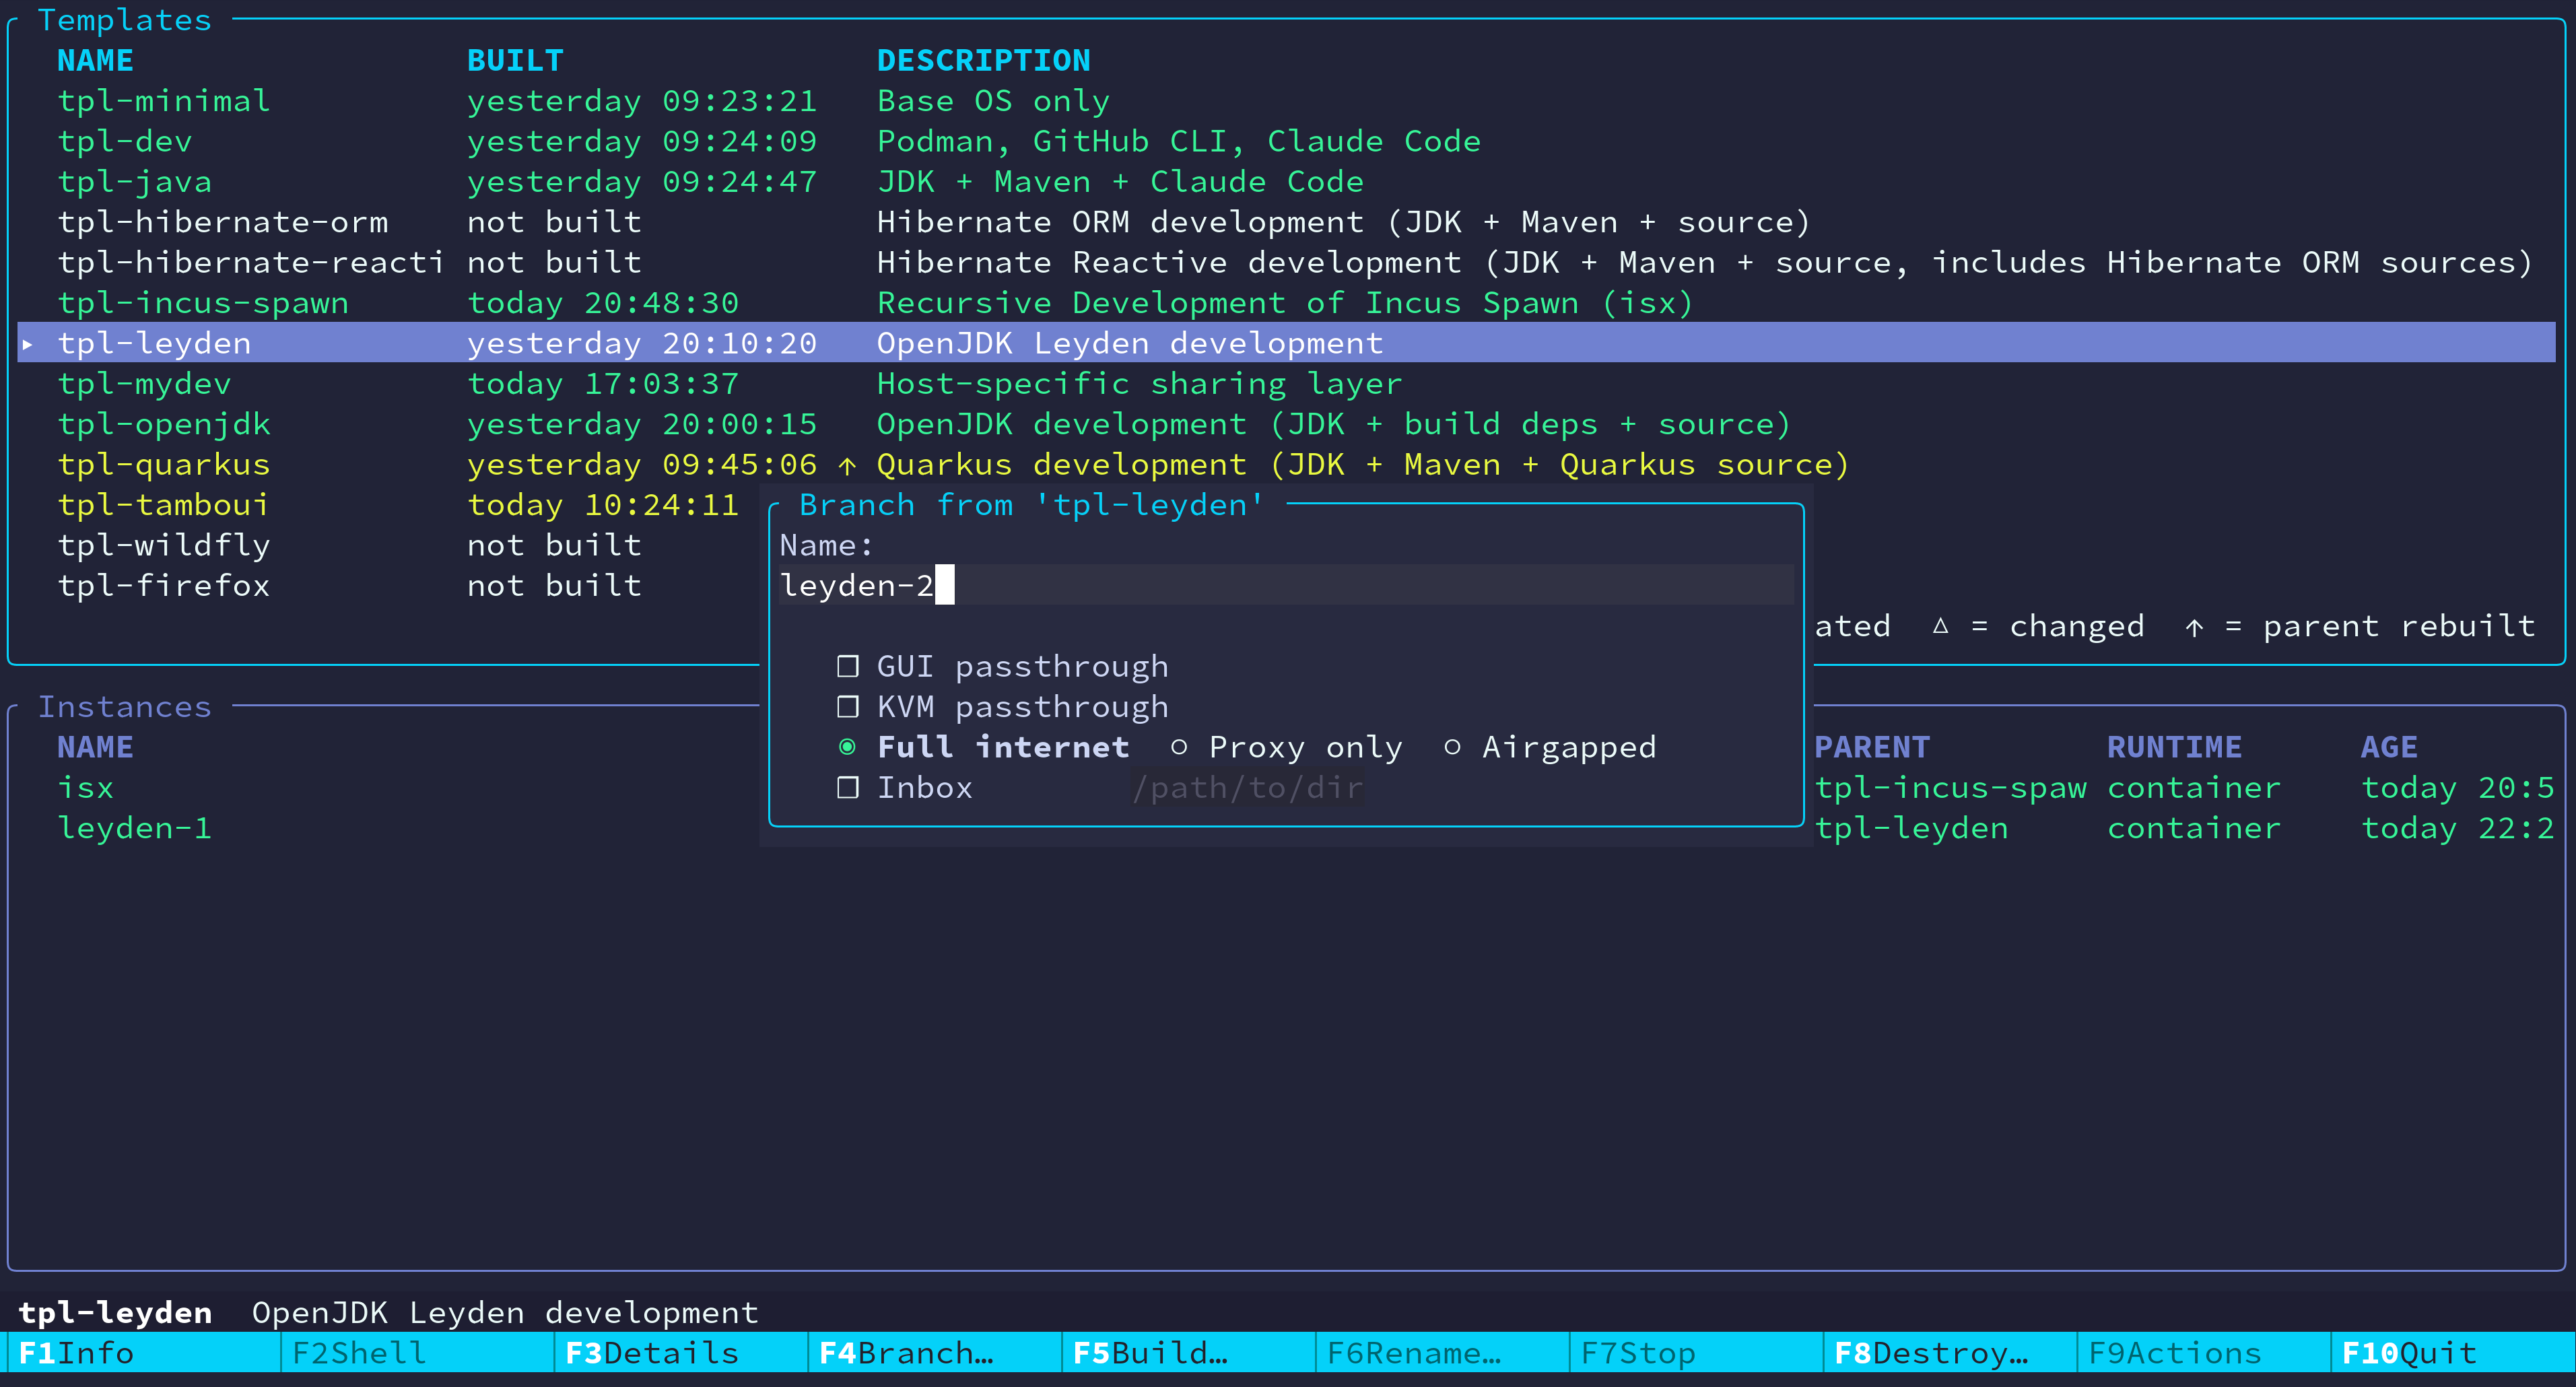Click the 'Branch from tpl-leyden' dialog title
Image resolution: width=2576 pixels, height=1387 pixels.
pyautogui.click(x=1031, y=505)
